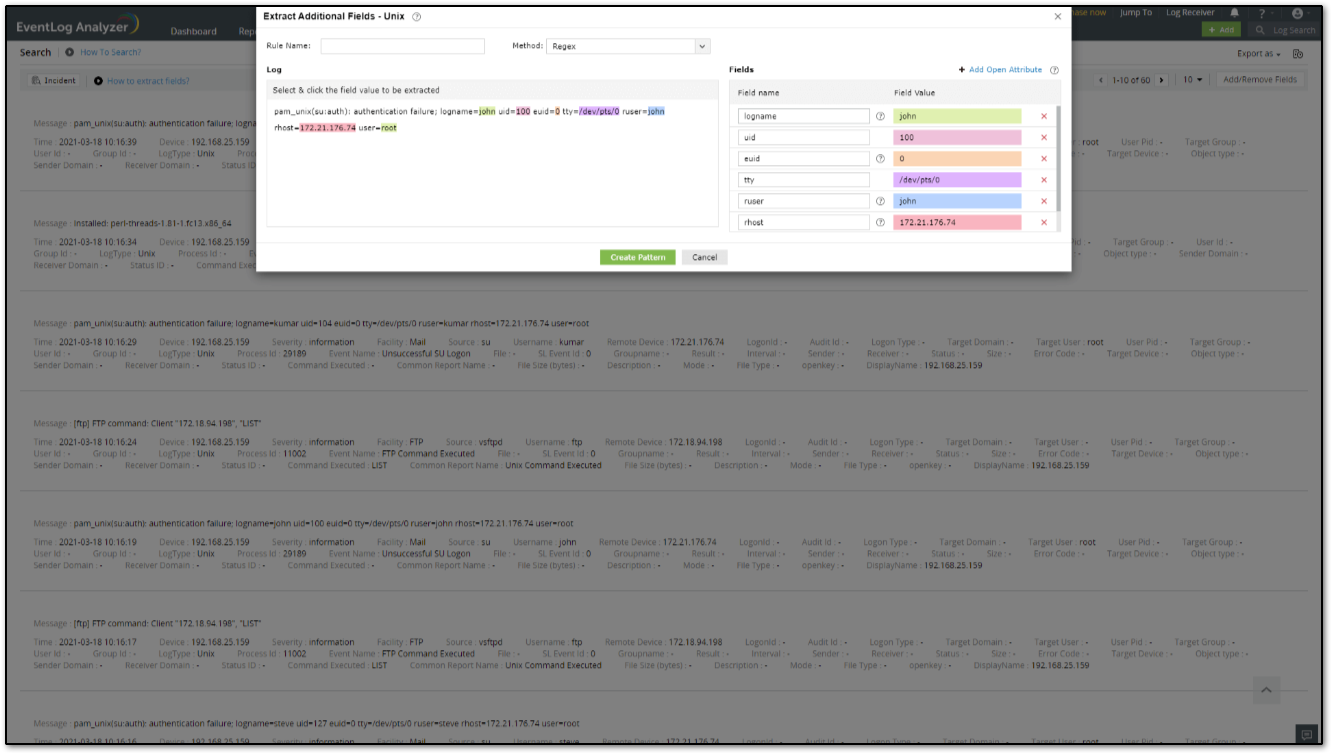
Task: Remove the logname field with its red X
Action: (x=1044, y=116)
